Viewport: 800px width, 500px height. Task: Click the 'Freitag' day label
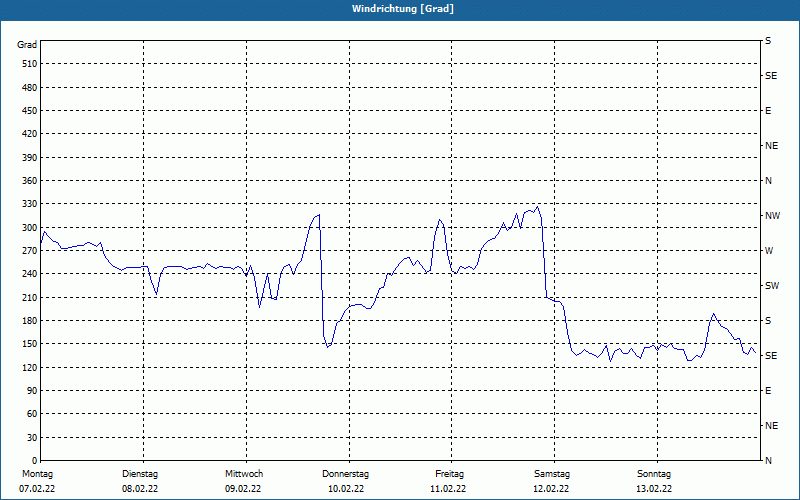point(449,474)
